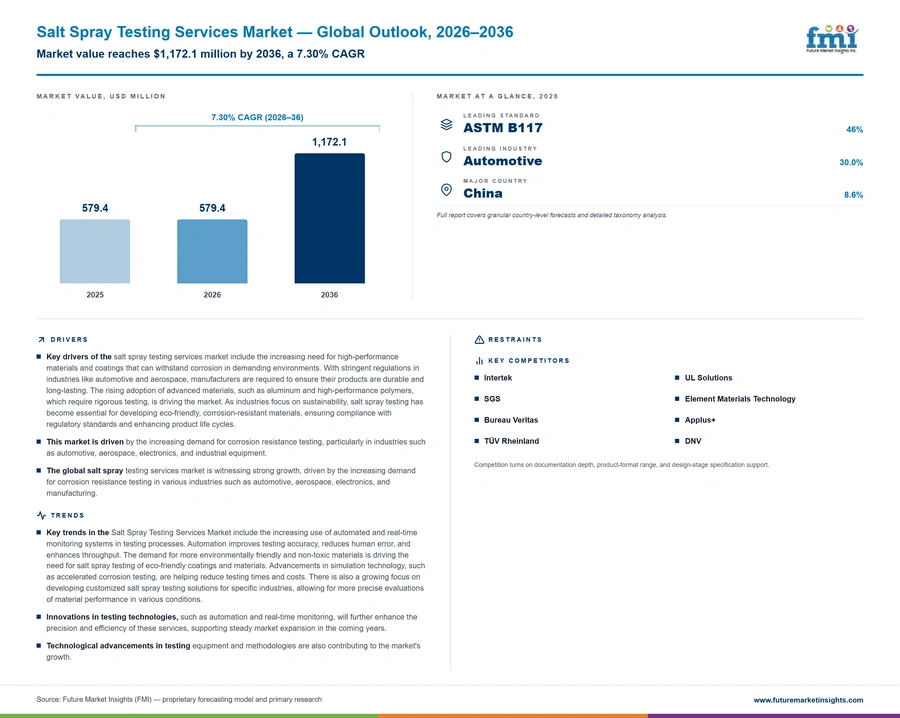
Task: Click the bar chart icon beside Key Competitors
Action: pos(479,360)
